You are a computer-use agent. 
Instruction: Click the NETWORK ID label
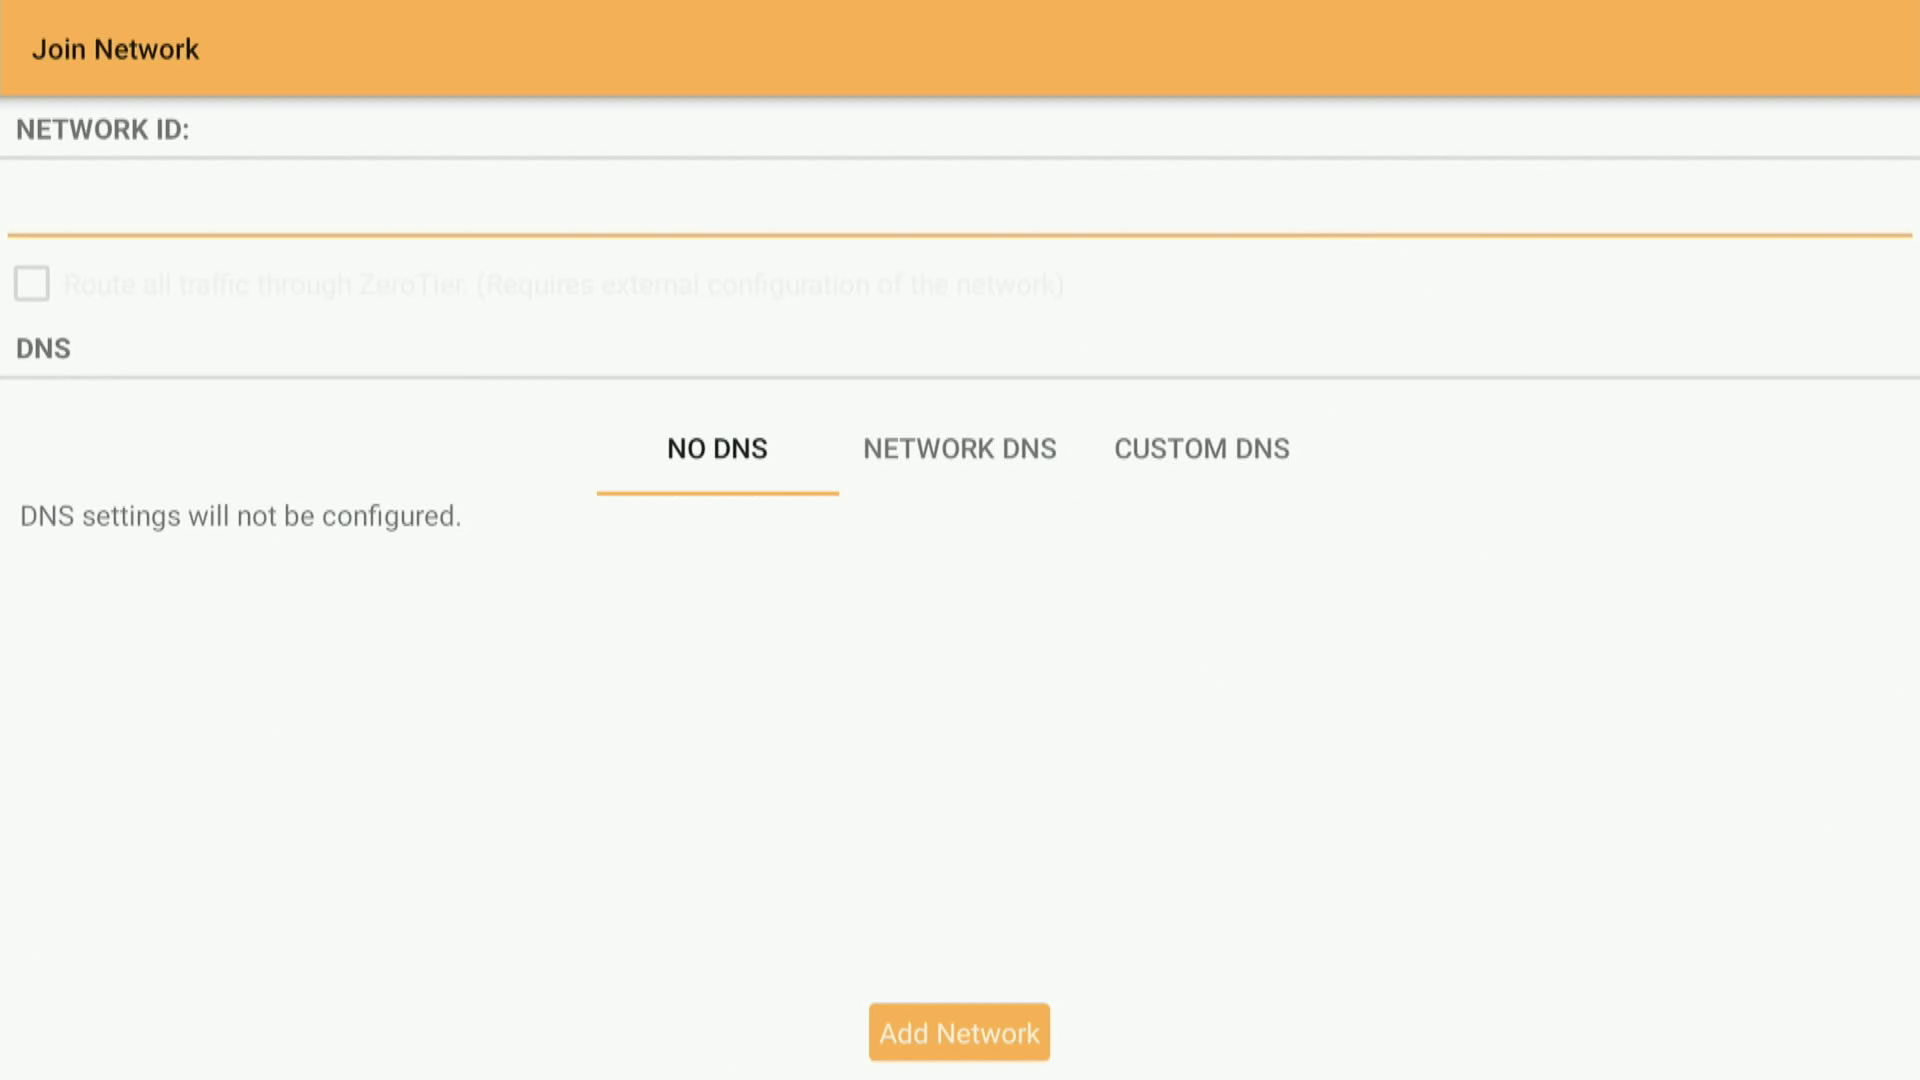tap(102, 130)
